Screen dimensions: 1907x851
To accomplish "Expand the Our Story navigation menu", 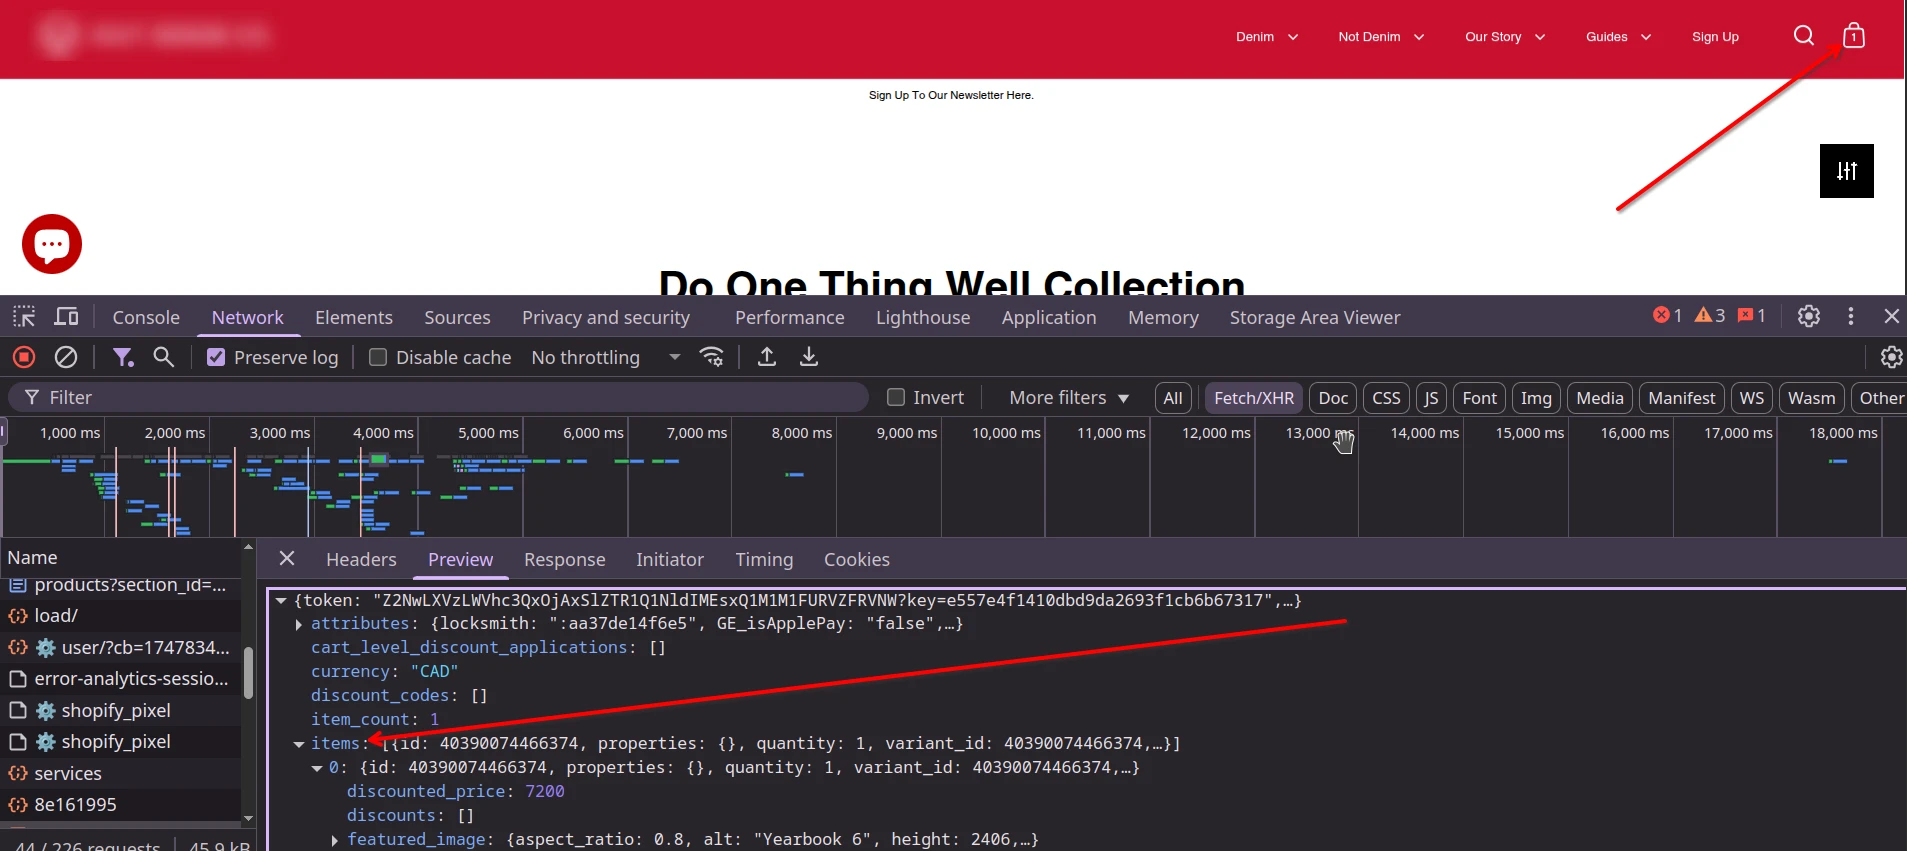I will coord(1505,37).
